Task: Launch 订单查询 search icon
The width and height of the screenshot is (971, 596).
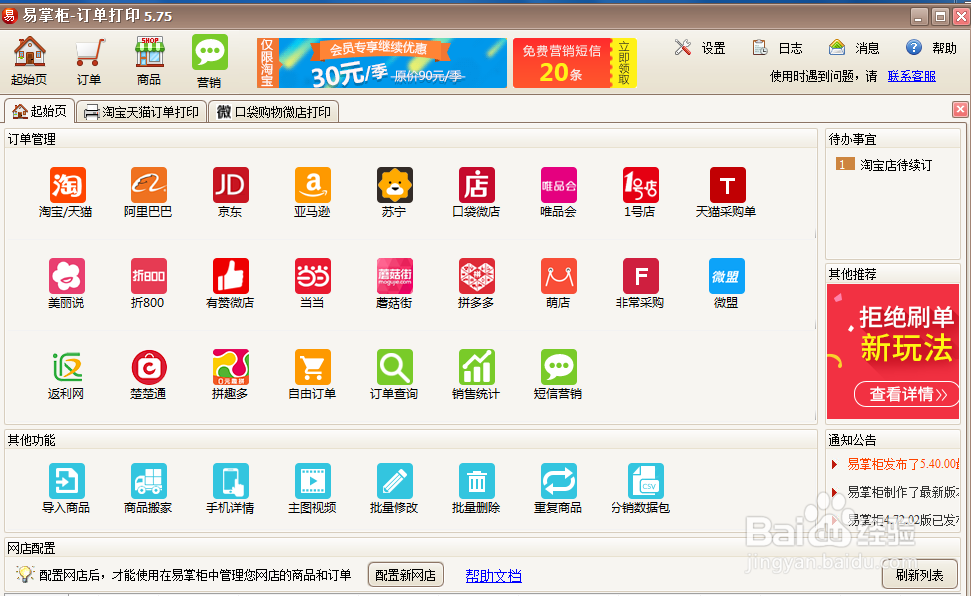Action: (x=394, y=367)
